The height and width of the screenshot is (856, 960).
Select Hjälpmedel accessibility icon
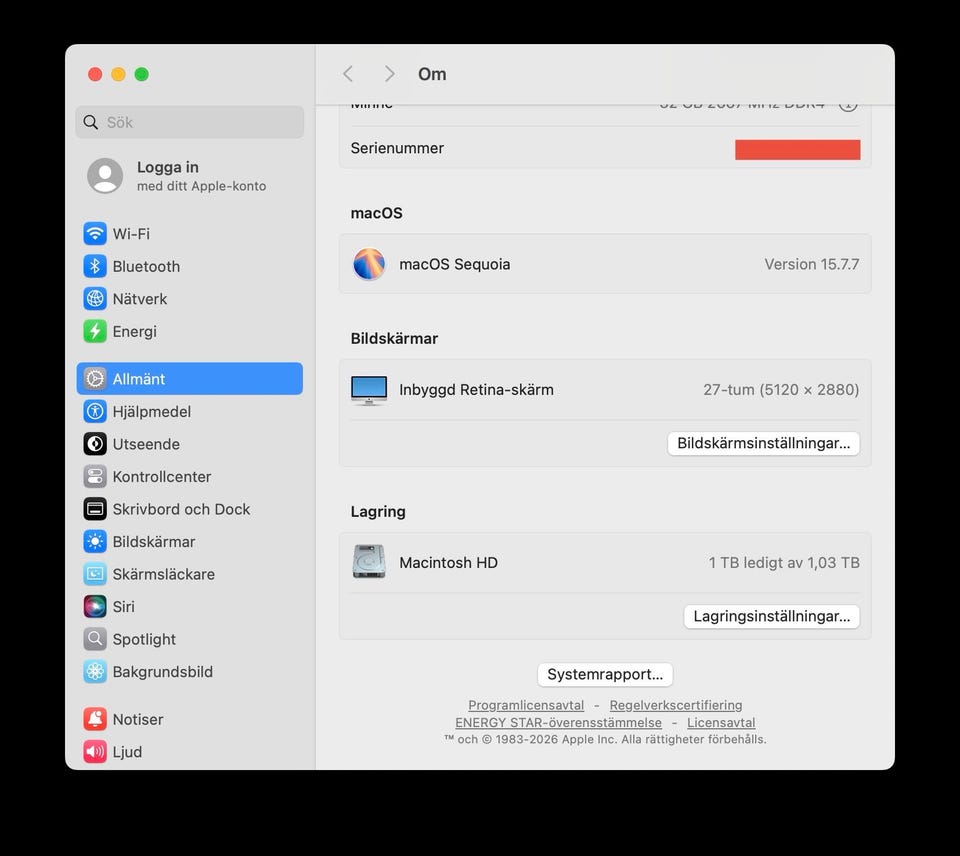coord(95,411)
